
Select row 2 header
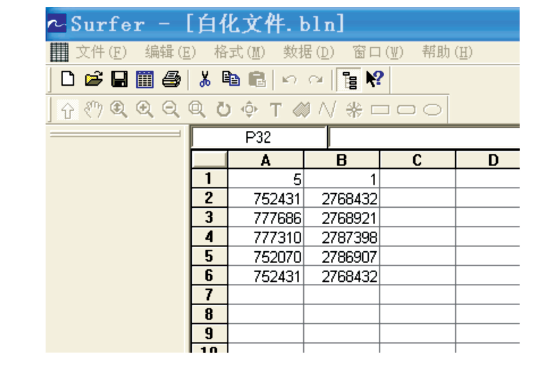point(209,198)
